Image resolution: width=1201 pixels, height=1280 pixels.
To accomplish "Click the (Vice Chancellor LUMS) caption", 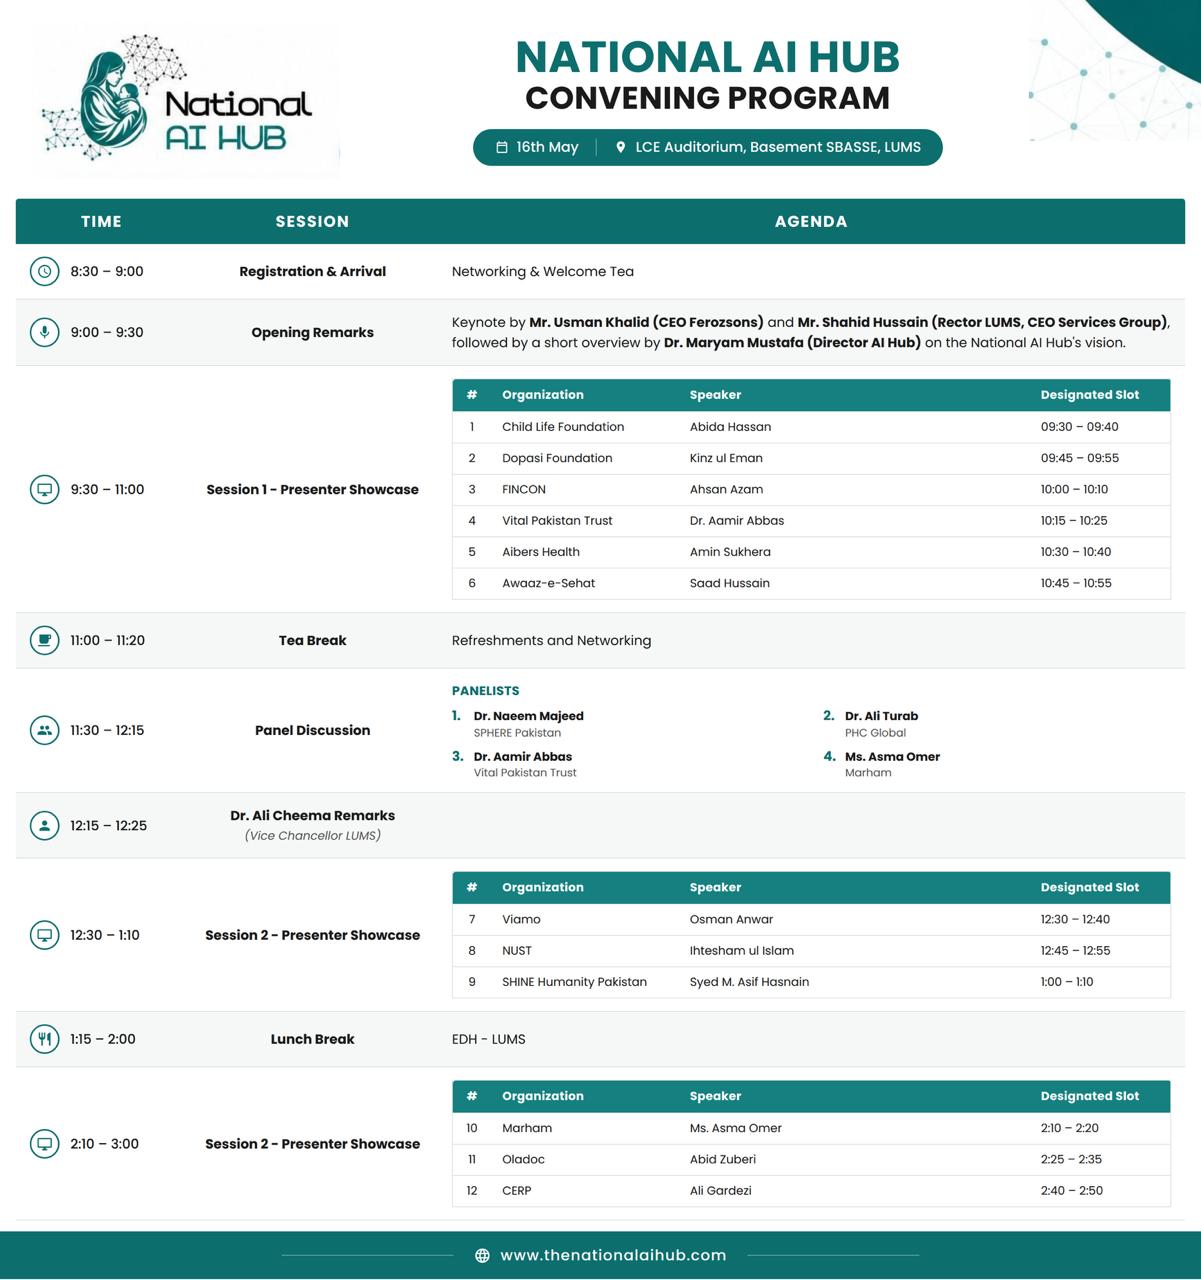I will coord(313,836).
